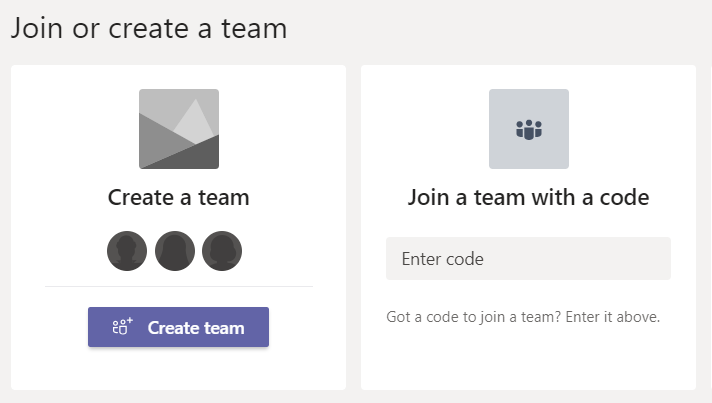Click the 'Create team' label on button
The width and height of the screenshot is (712, 403).
(196, 328)
